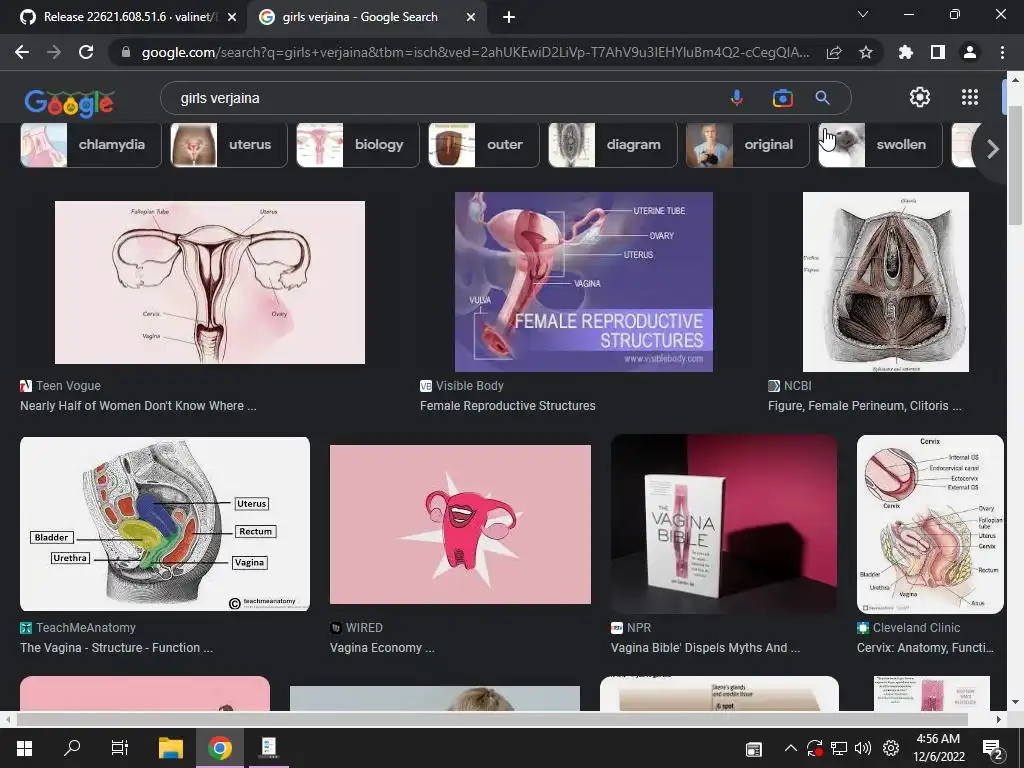Open the NPR Vagina Bible book image
Viewport: 1024px width, 768px height.
pyautogui.click(x=724, y=524)
